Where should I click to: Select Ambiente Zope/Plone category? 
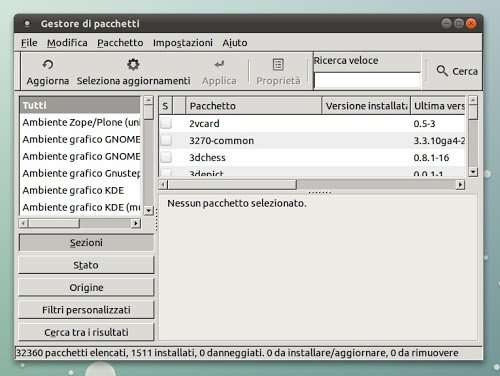[x=80, y=122]
